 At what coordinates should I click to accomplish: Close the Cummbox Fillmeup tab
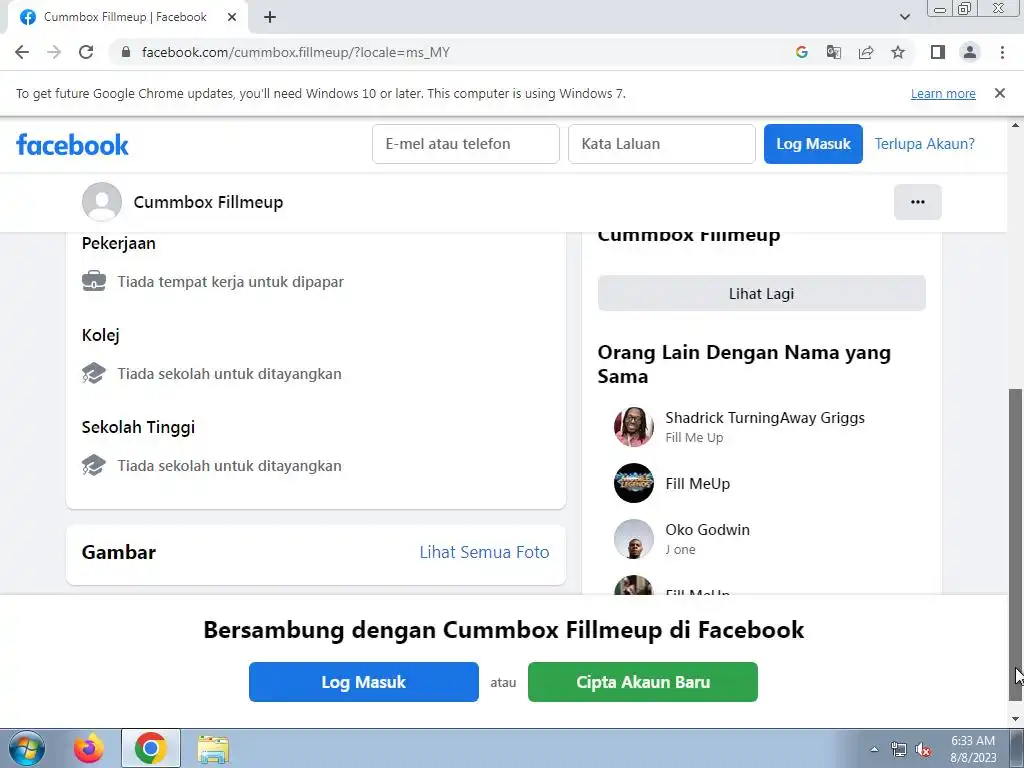click(232, 17)
